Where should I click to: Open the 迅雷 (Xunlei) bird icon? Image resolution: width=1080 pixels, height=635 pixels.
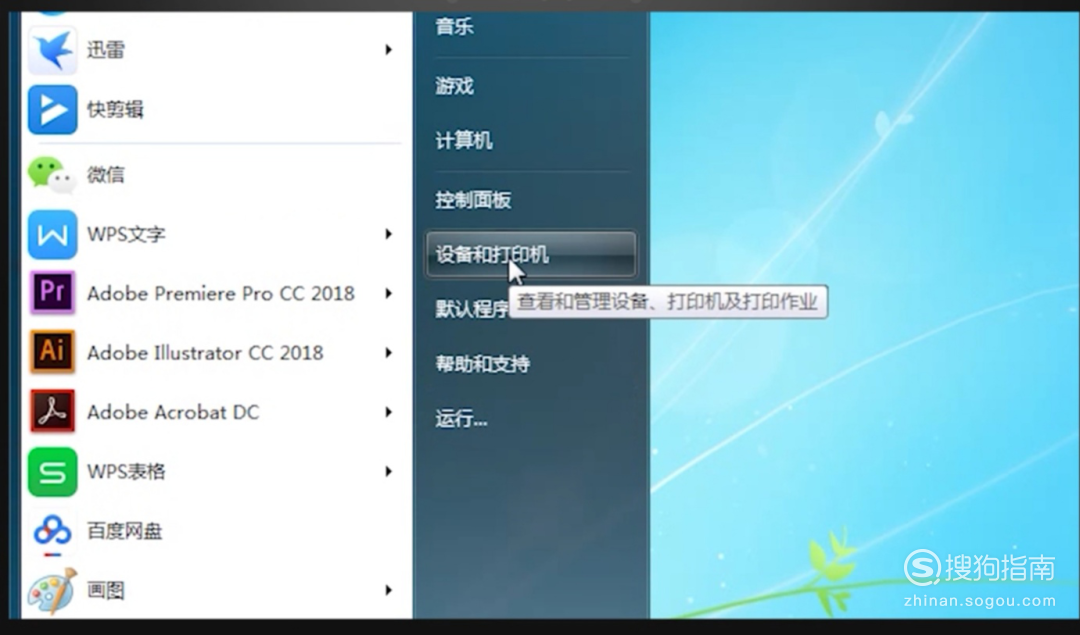pyautogui.click(x=52, y=50)
